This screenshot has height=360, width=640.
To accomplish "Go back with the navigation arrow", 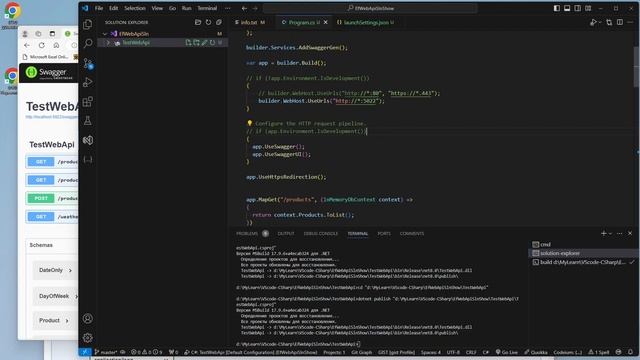I will coord(244,8).
